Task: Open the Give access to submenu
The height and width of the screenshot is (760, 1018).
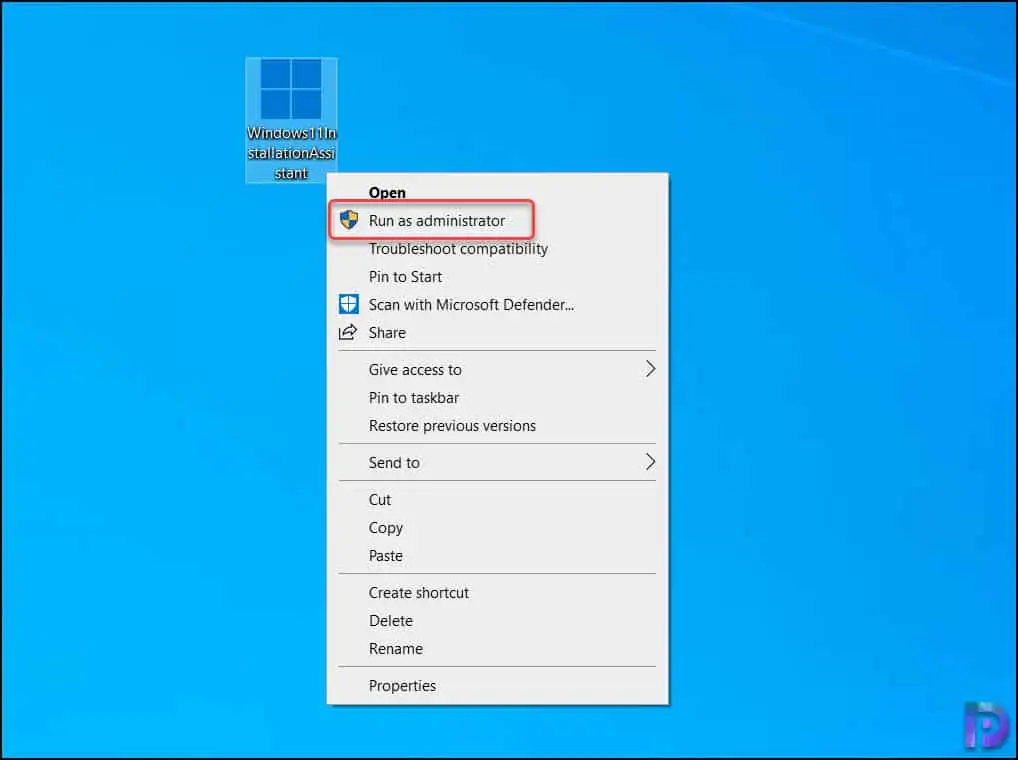Action: (497, 369)
